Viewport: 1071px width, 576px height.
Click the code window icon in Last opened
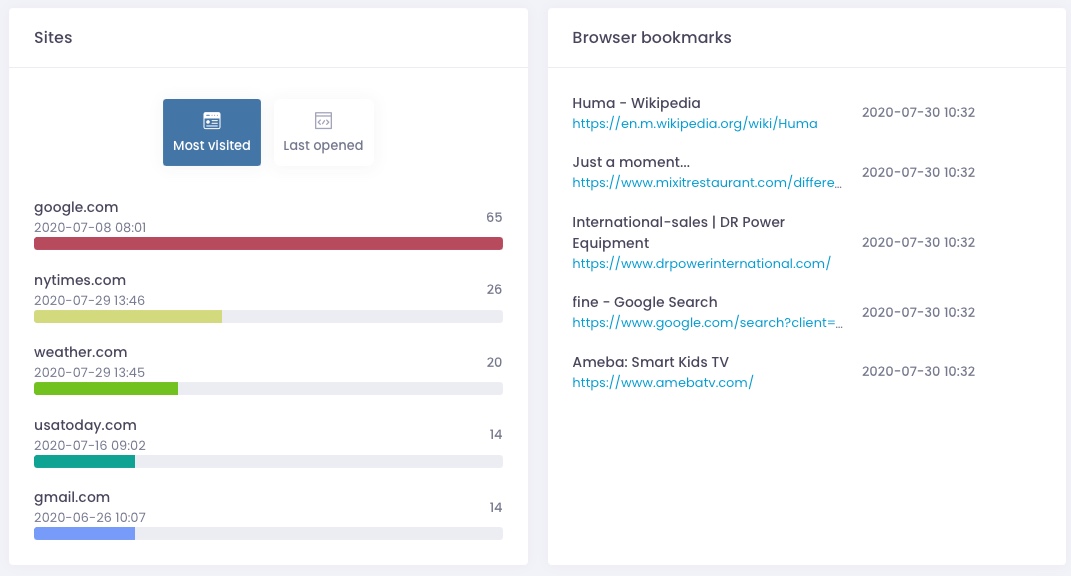tap(323, 120)
